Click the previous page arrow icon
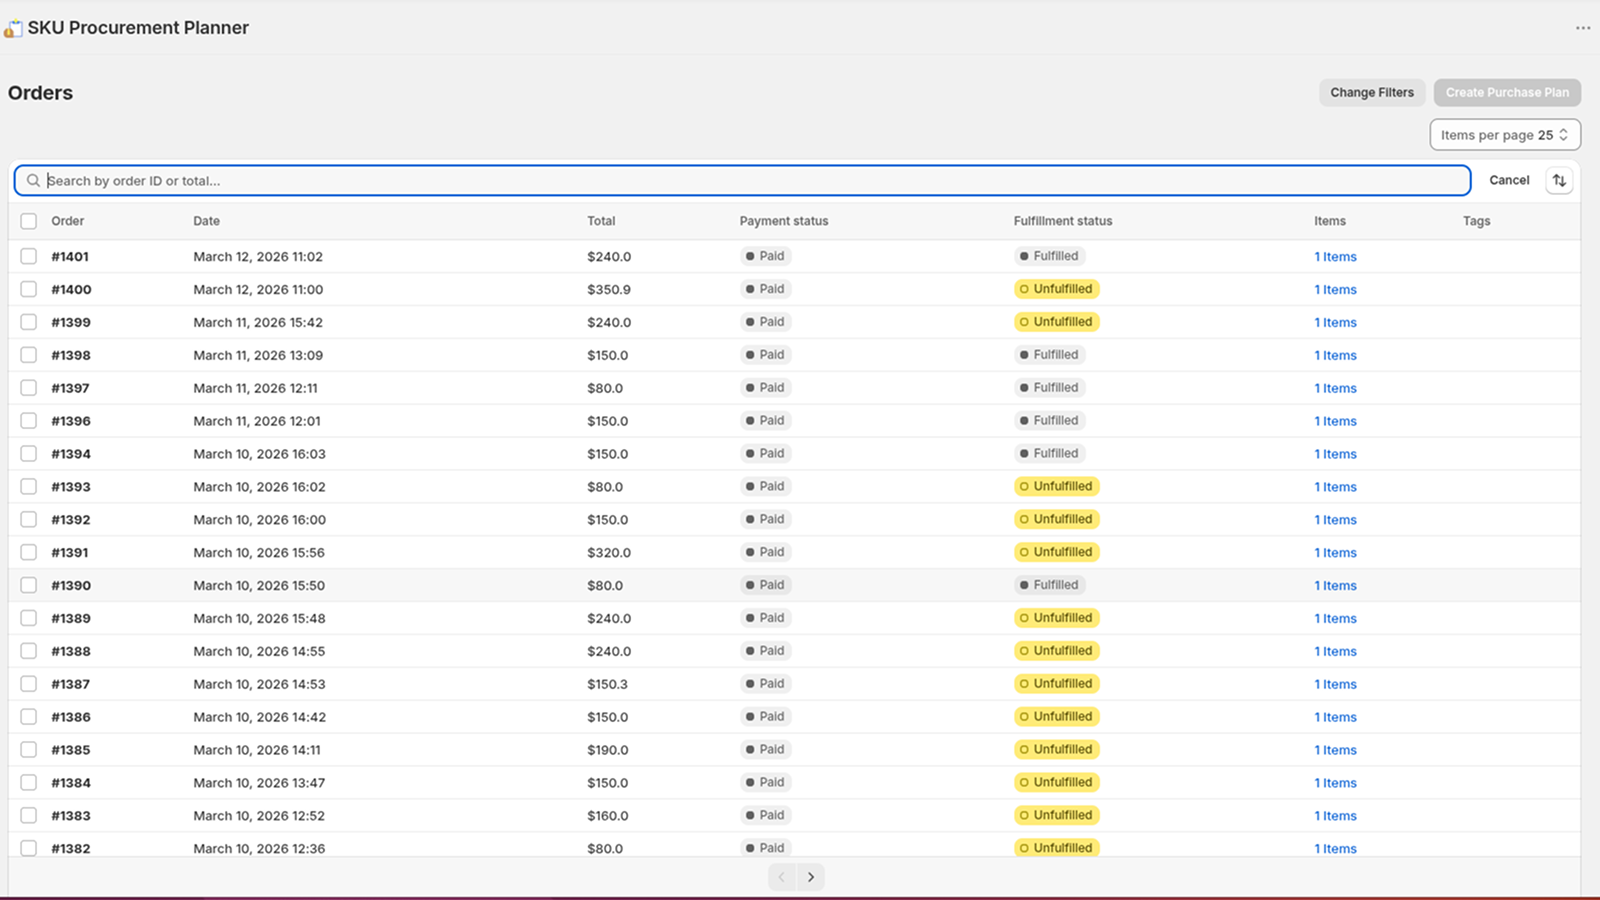 tap(781, 876)
